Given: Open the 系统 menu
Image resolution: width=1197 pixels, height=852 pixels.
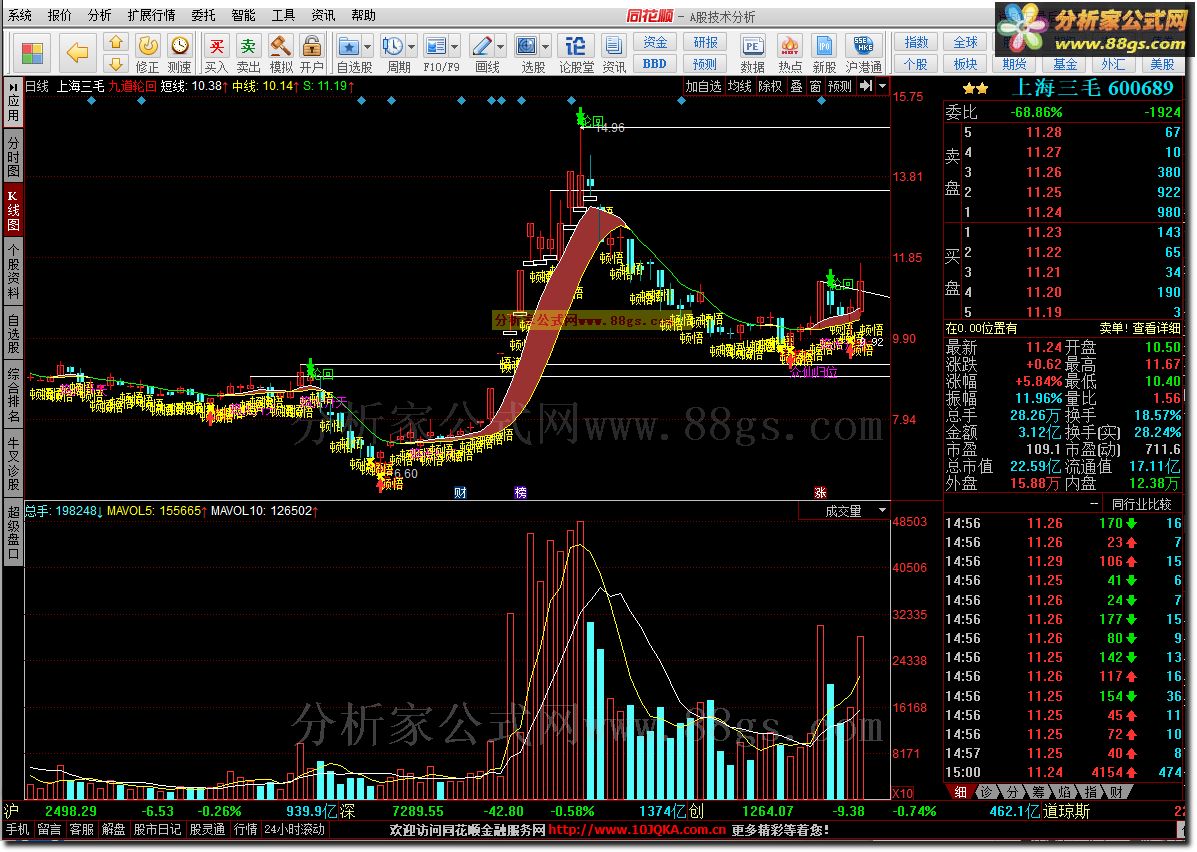Looking at the screenshot, I should click(x=20, y=15).
